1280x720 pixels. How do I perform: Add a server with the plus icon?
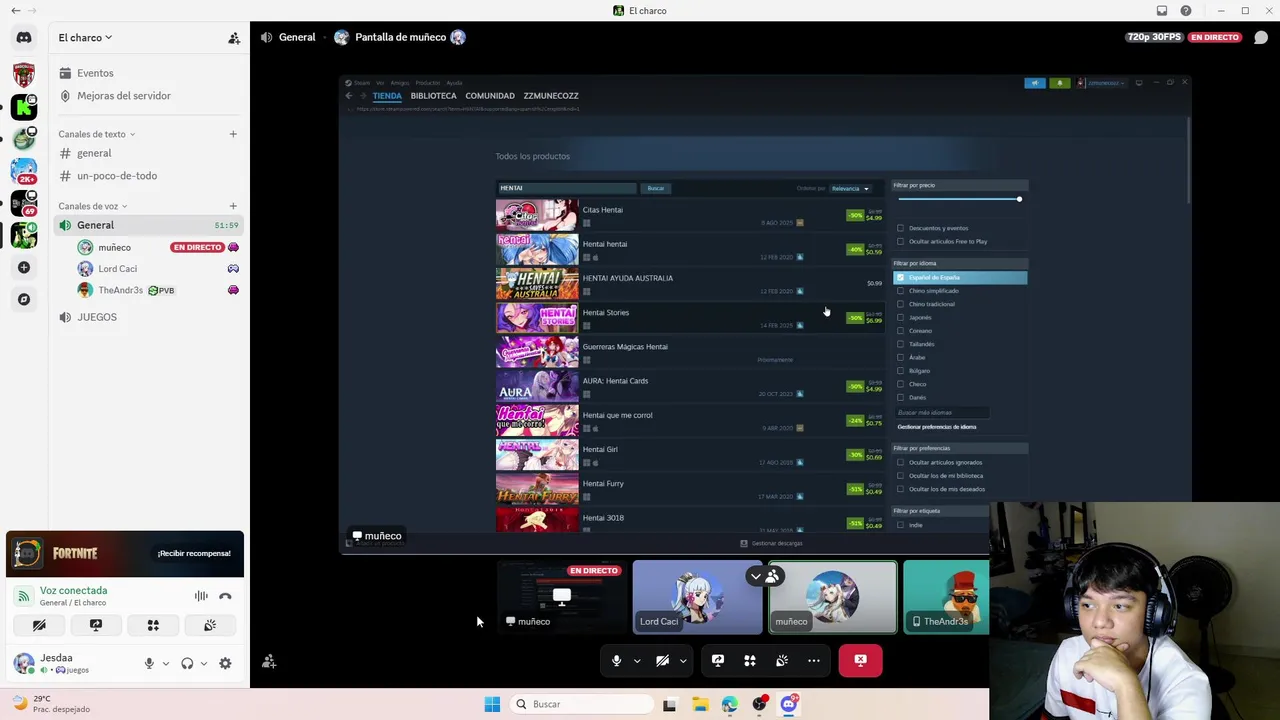click(x=24, y=267)
